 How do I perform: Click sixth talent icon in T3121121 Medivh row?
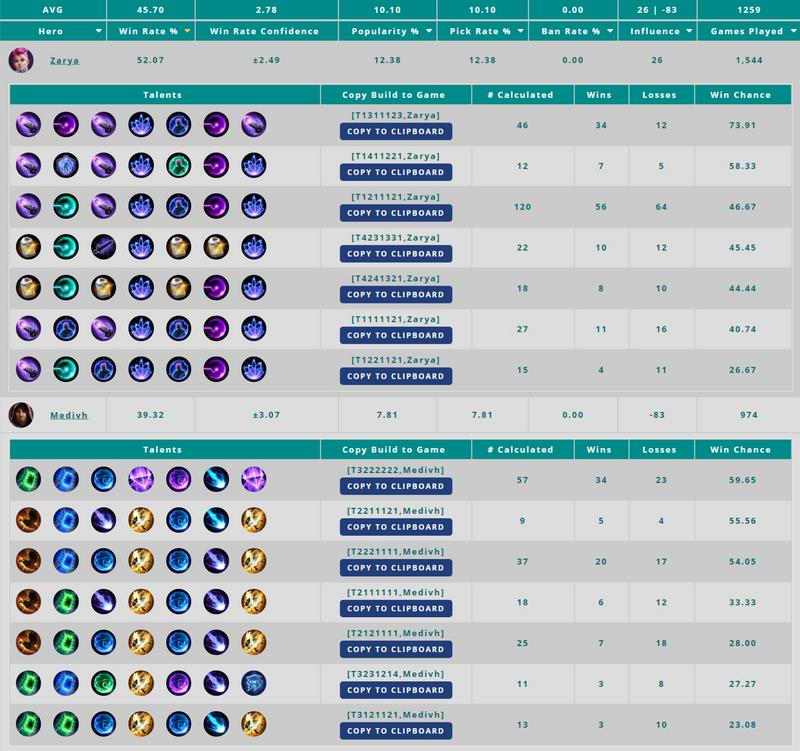pos(216,724)
